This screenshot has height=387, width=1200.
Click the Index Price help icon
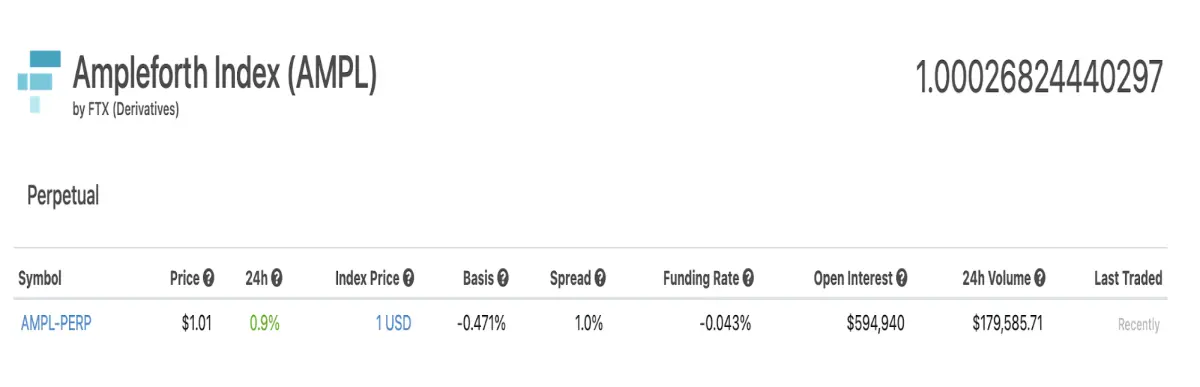pyautogui.click(x=409, y=279)
